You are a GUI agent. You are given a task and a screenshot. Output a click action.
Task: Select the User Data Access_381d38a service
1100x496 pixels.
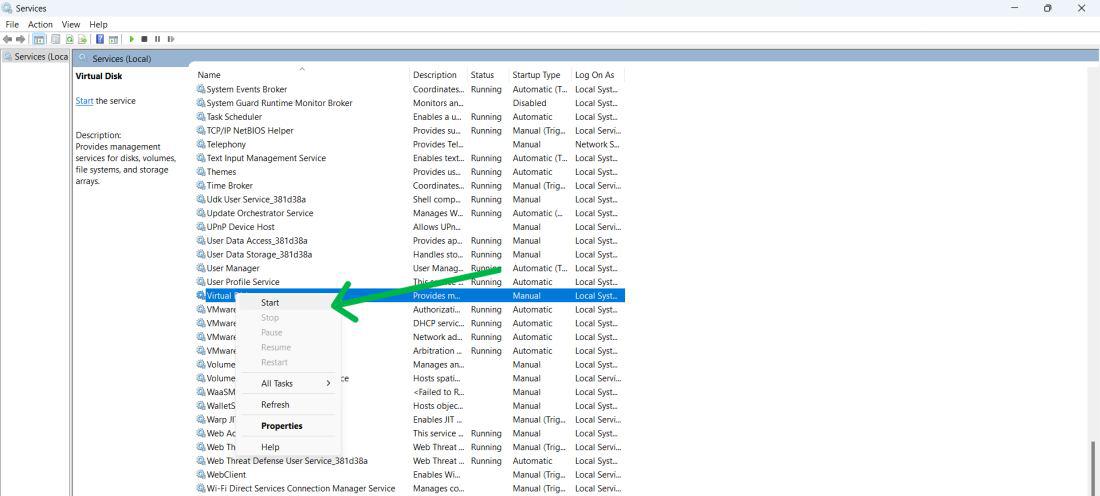pos(257,241)
